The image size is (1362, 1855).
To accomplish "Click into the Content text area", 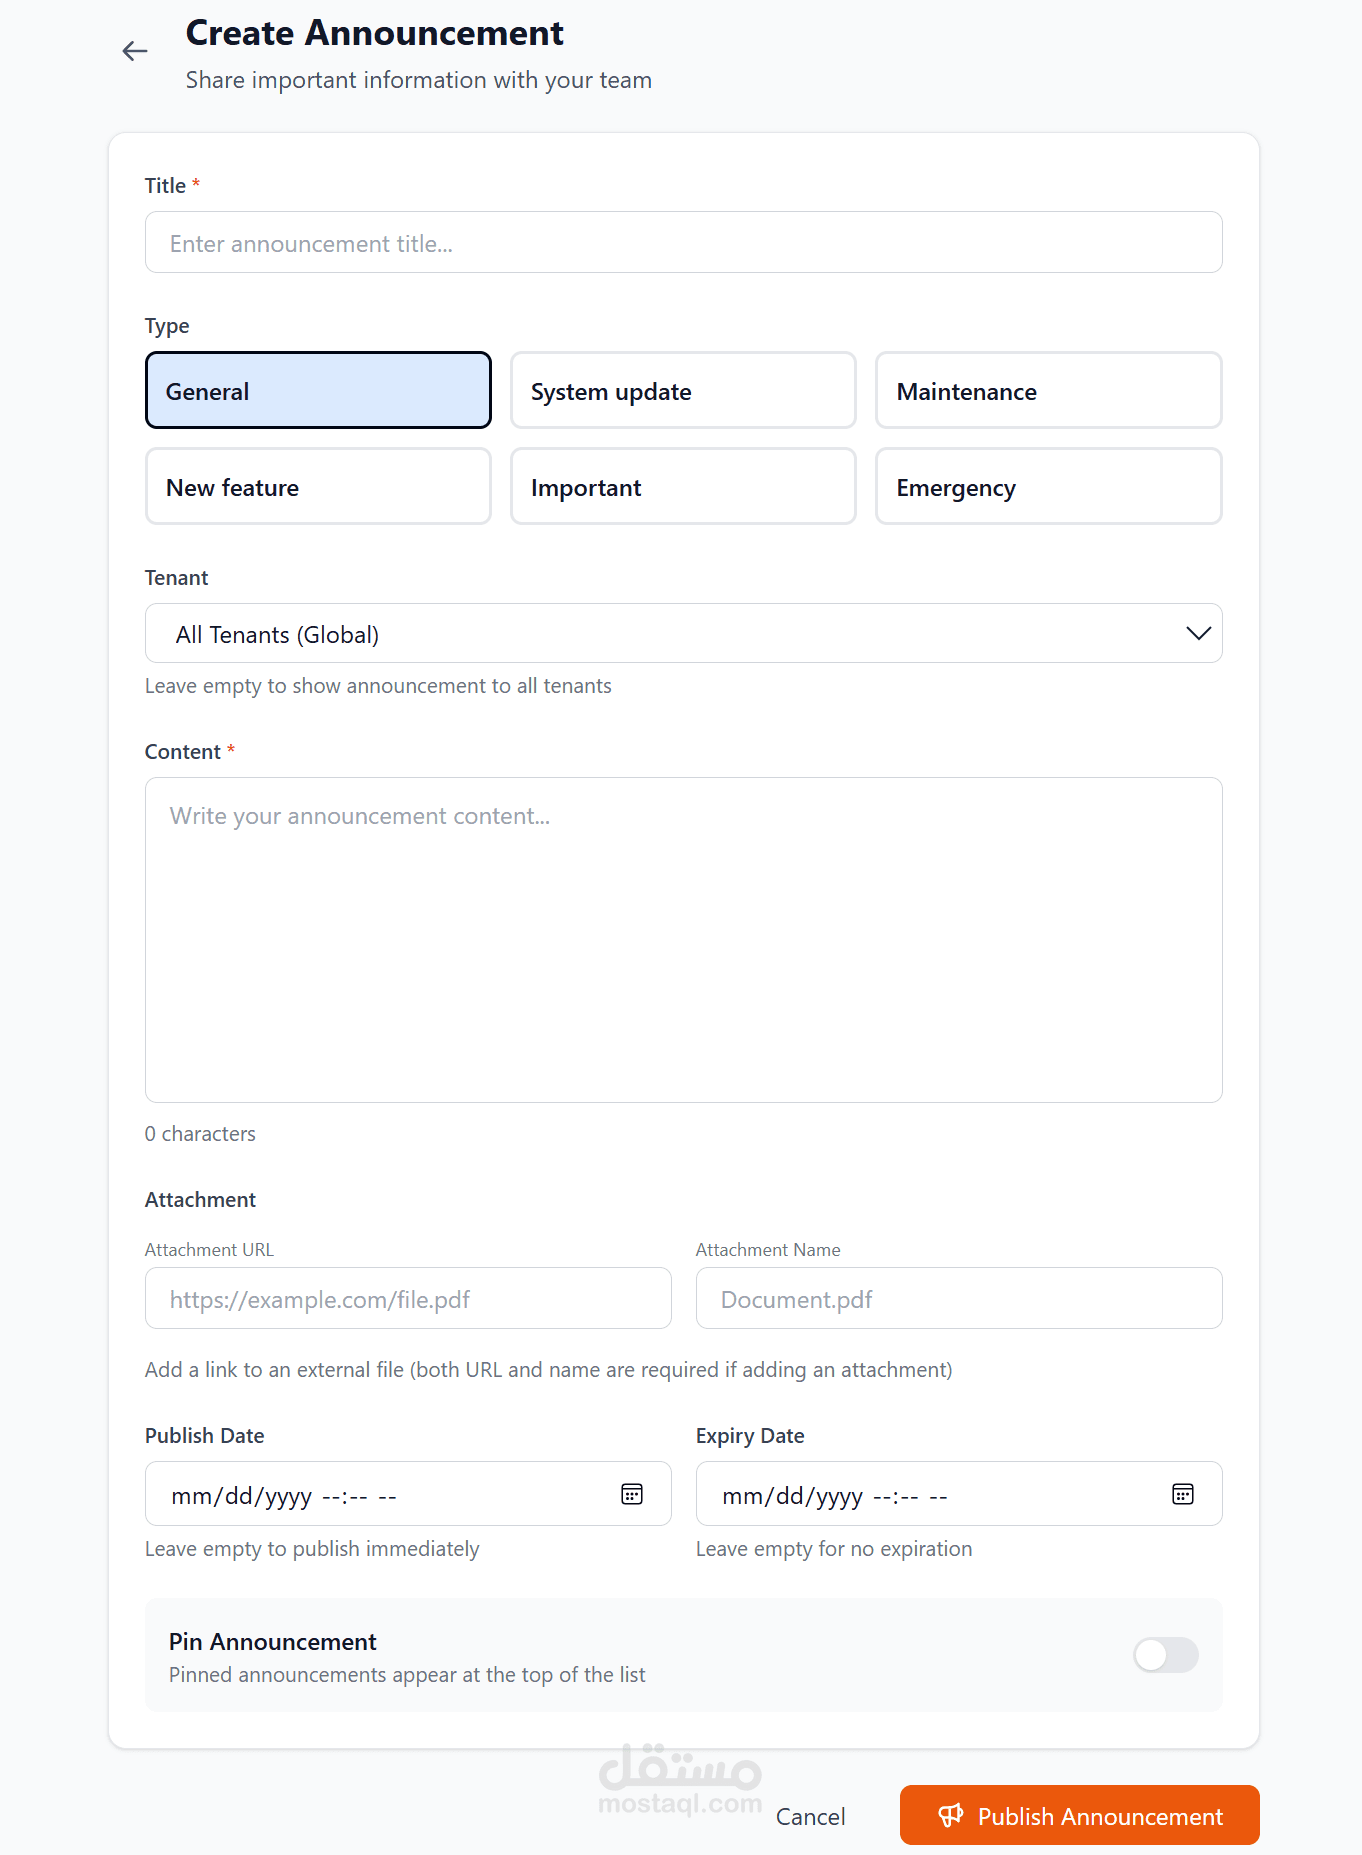I will [x=683, y=940].
